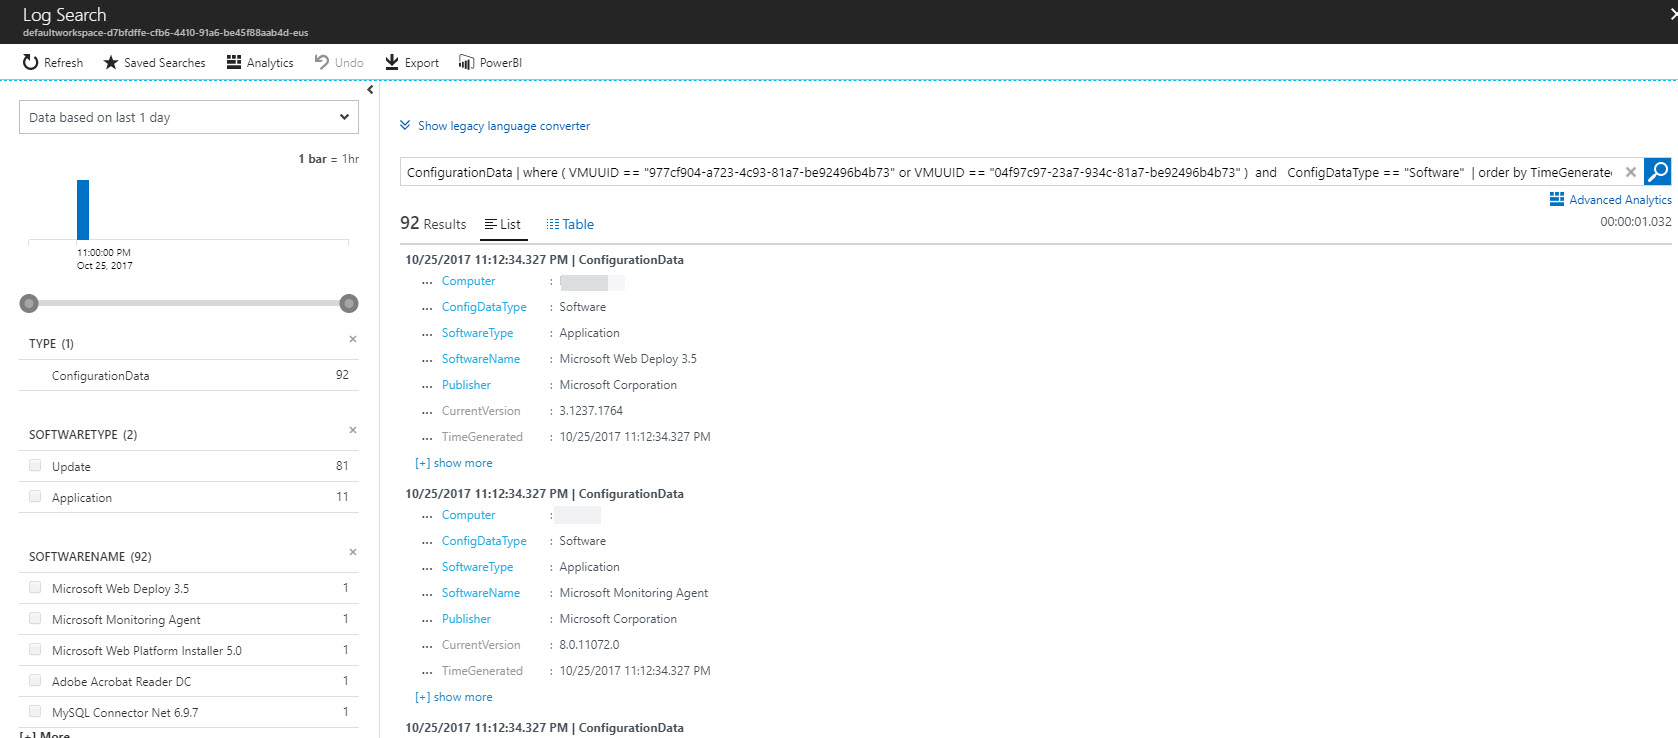
Task: Check Microsoft Web Deploy 3.5 filter
Action: coord(35,587)
